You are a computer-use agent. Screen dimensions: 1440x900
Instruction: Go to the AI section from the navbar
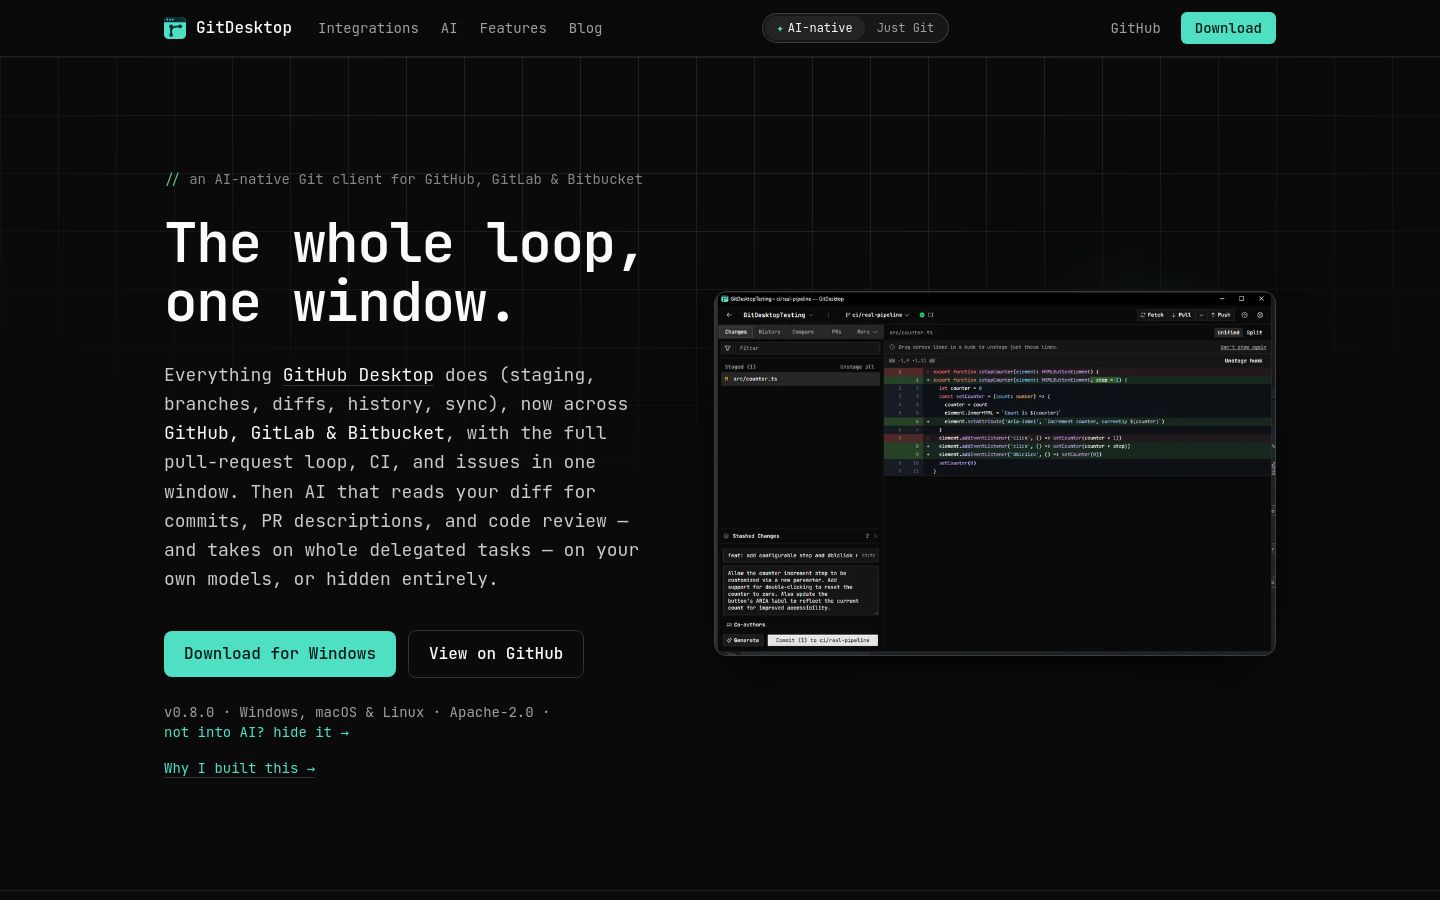[x=449, y=28]
